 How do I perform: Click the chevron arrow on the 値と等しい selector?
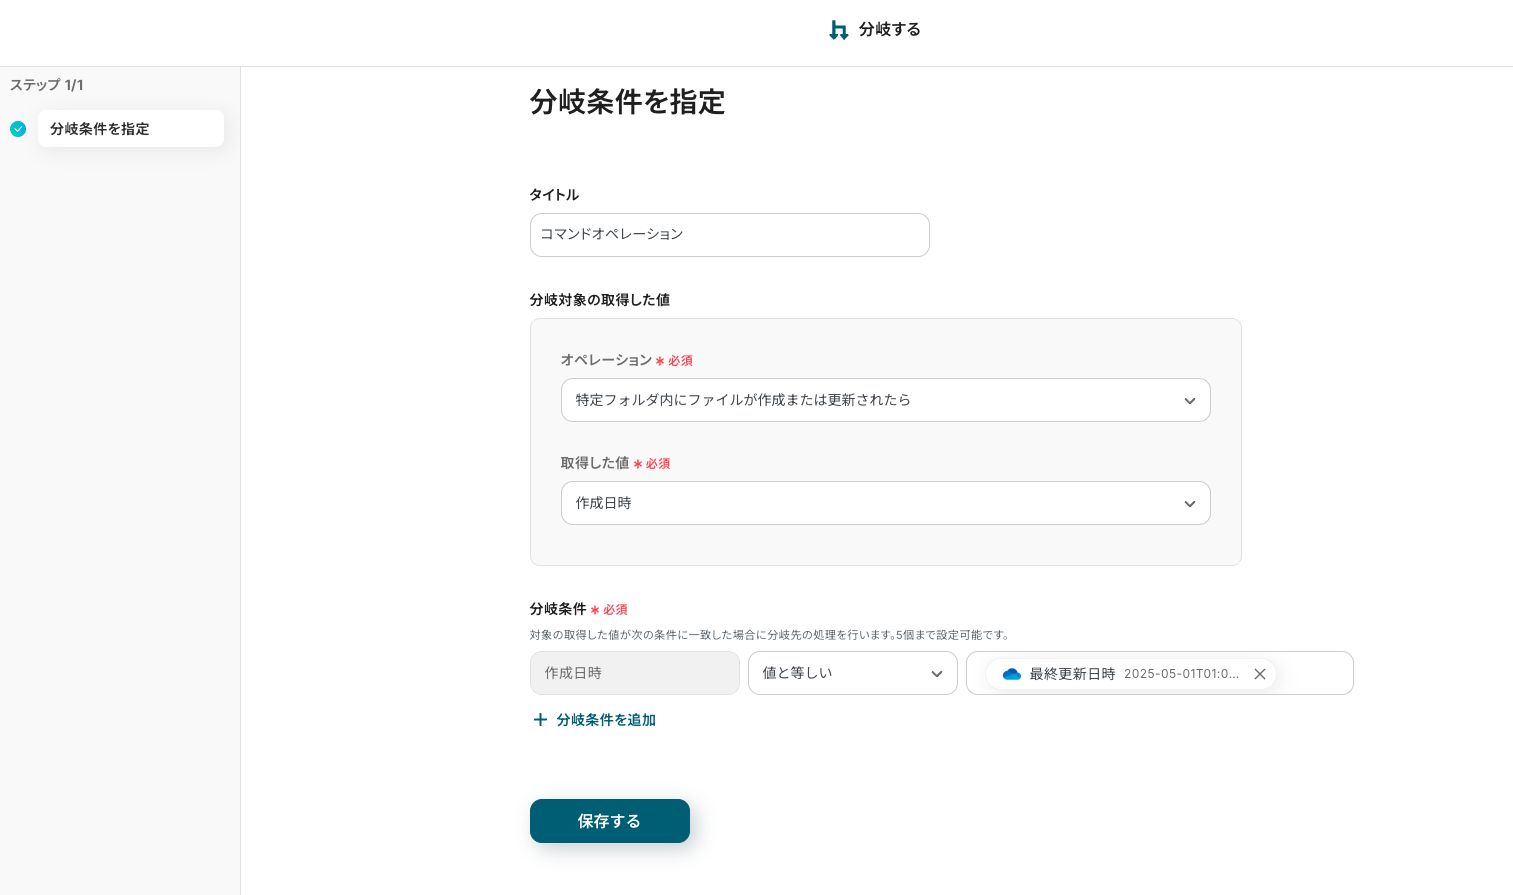[936, 674]
